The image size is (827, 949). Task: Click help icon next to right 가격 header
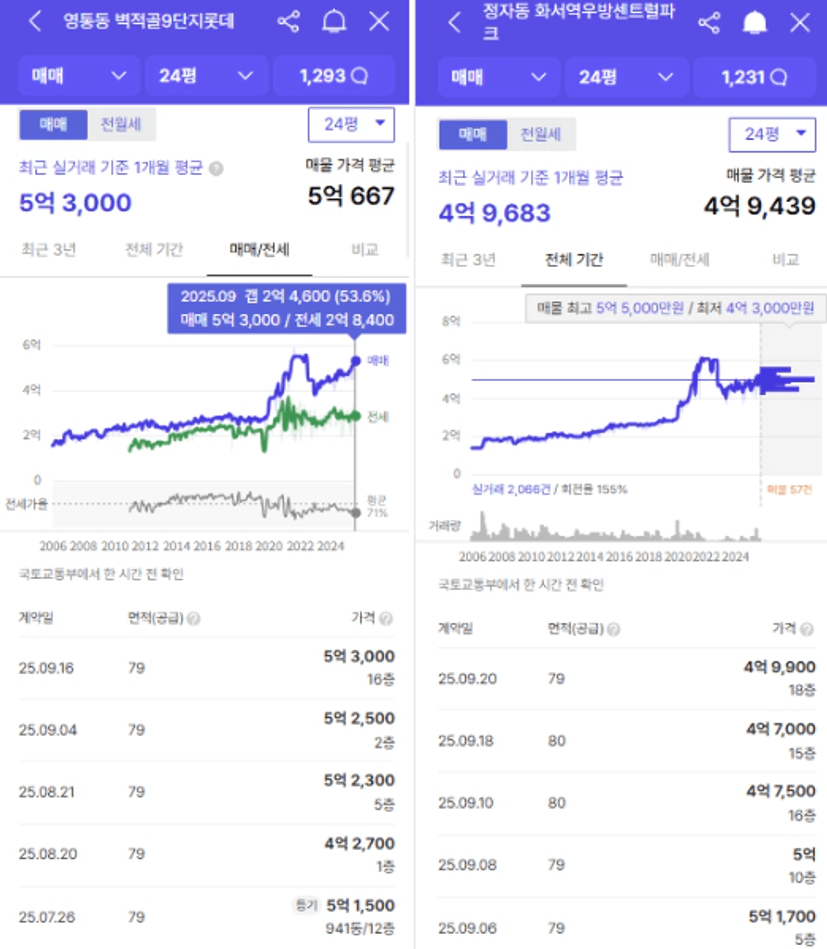pyautogui.click(x=806, y=629)
